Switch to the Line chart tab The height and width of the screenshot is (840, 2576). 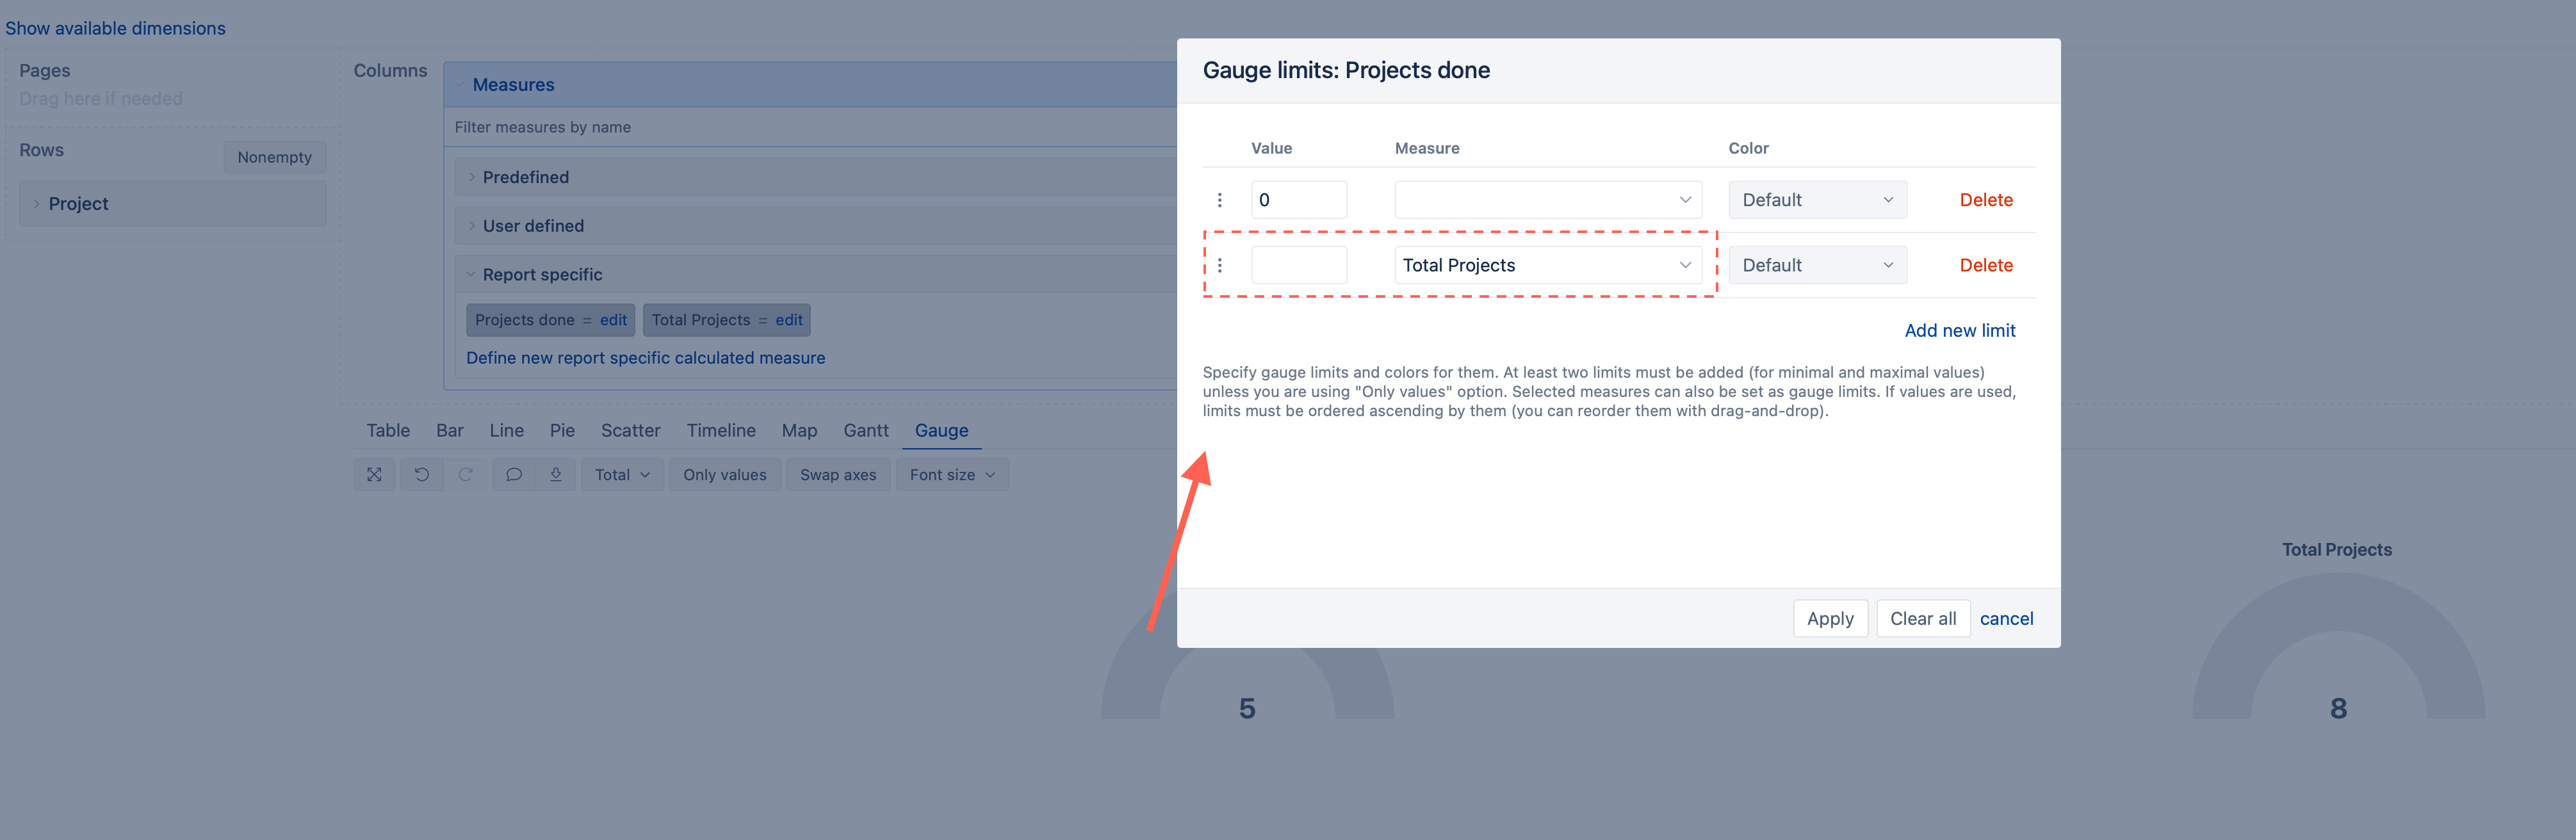507,430
